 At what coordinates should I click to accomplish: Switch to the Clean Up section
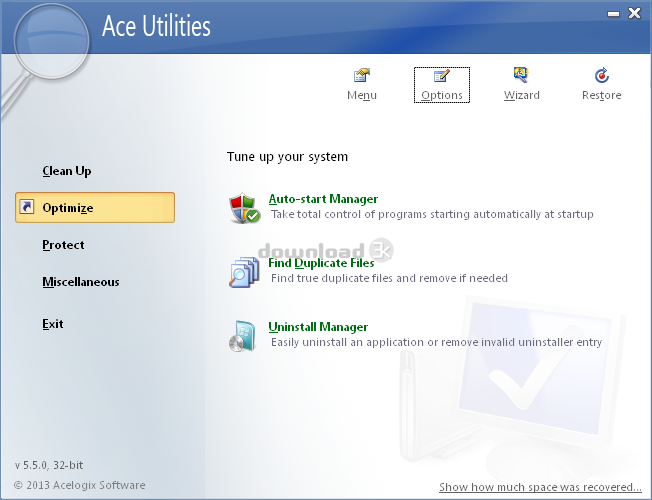point(67,171)
